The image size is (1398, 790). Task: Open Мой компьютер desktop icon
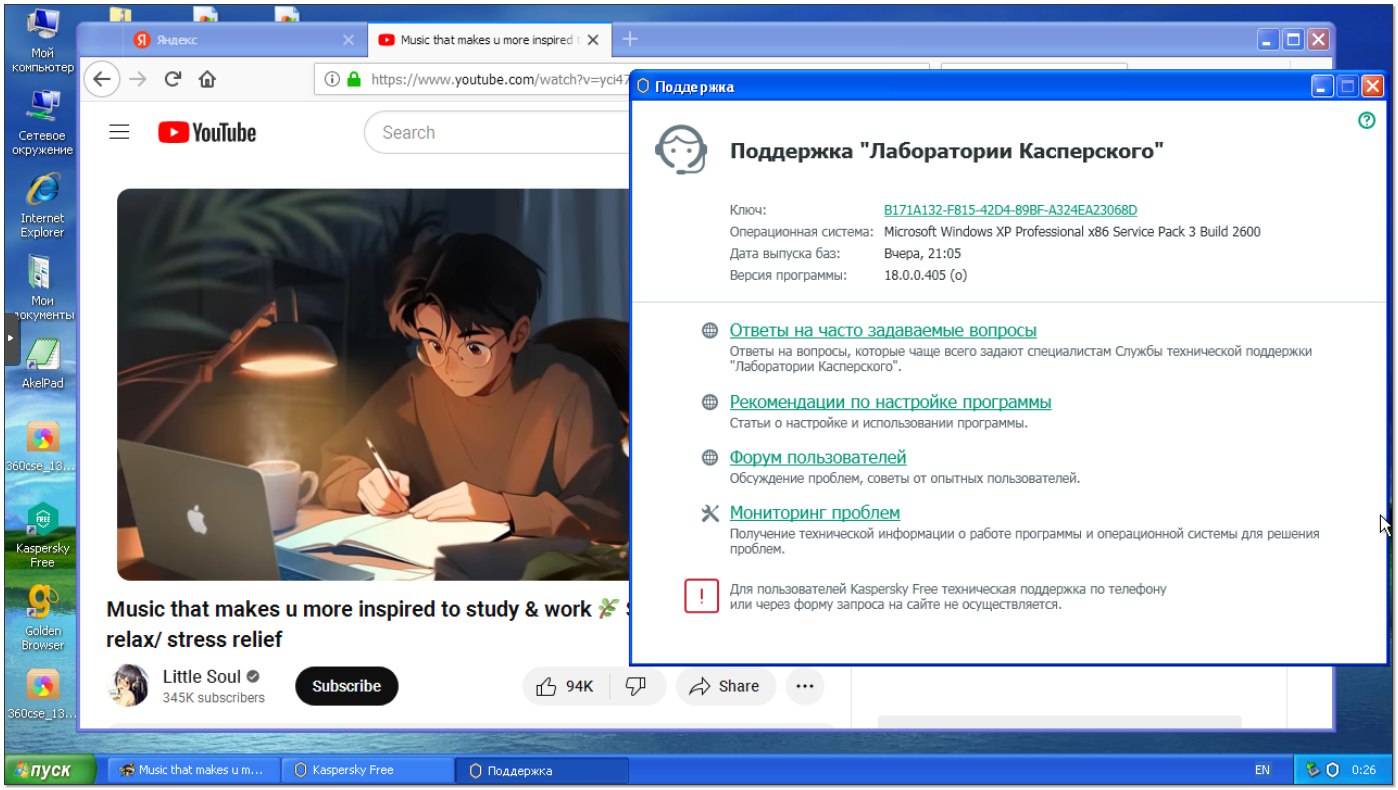click(x=42, y=40)
